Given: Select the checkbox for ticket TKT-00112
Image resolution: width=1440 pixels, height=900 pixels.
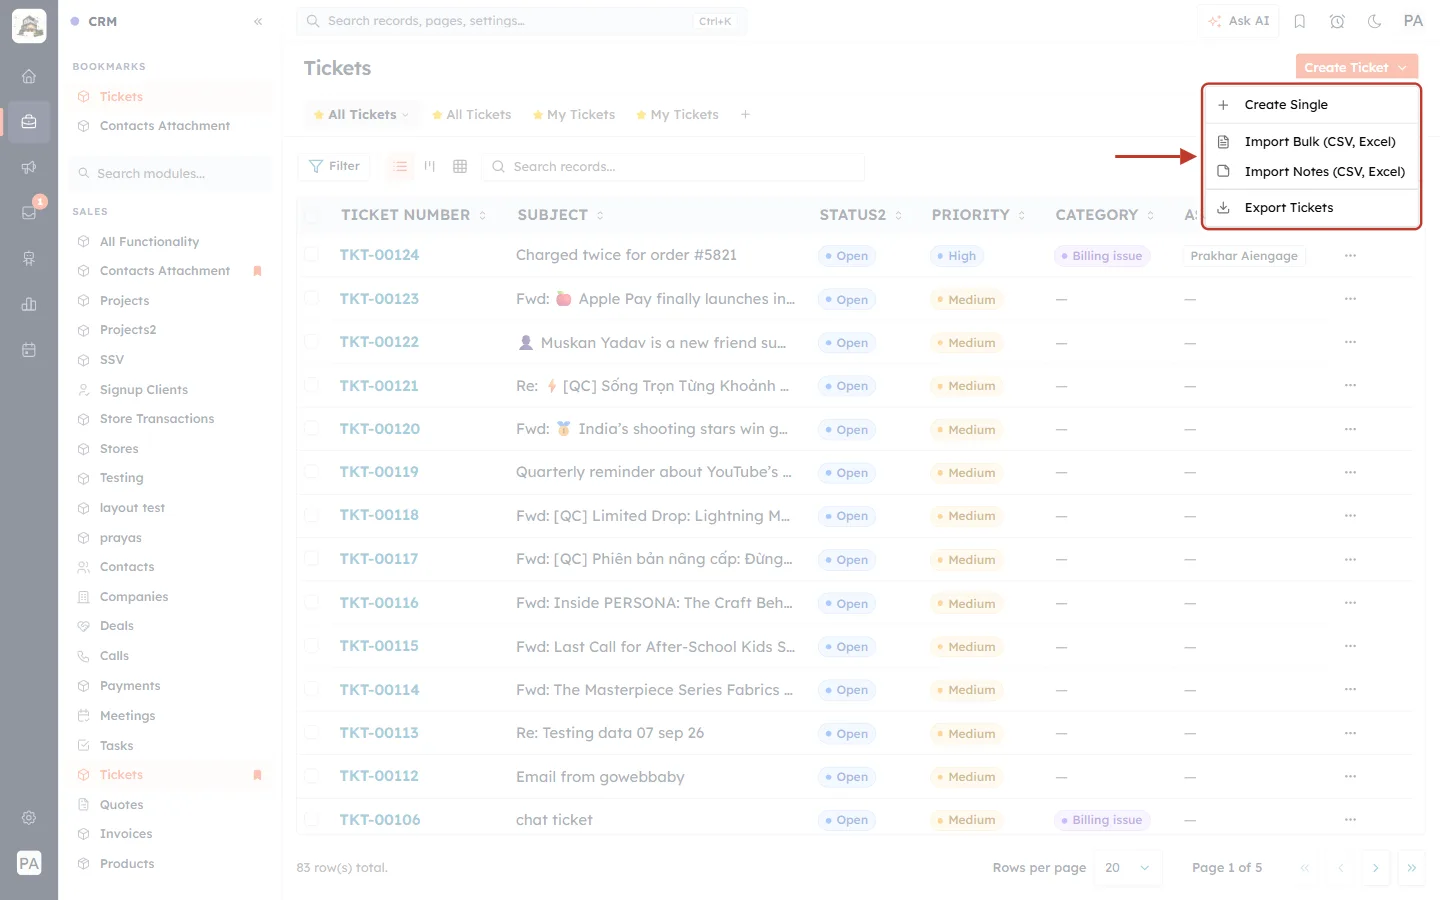Looking at the screenshot, I should coord(312,776).
